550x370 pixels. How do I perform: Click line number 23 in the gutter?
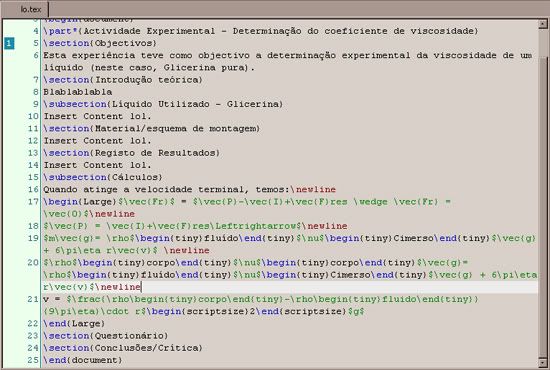(x=33, y=336)
